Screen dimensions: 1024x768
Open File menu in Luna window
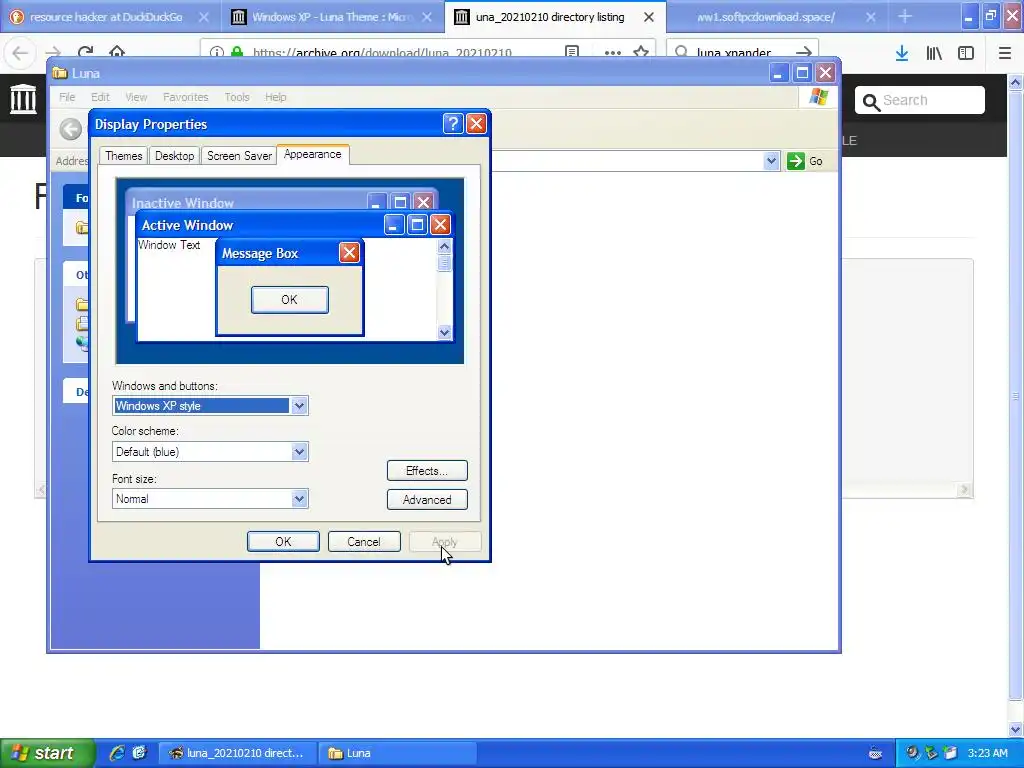point(67,97)
